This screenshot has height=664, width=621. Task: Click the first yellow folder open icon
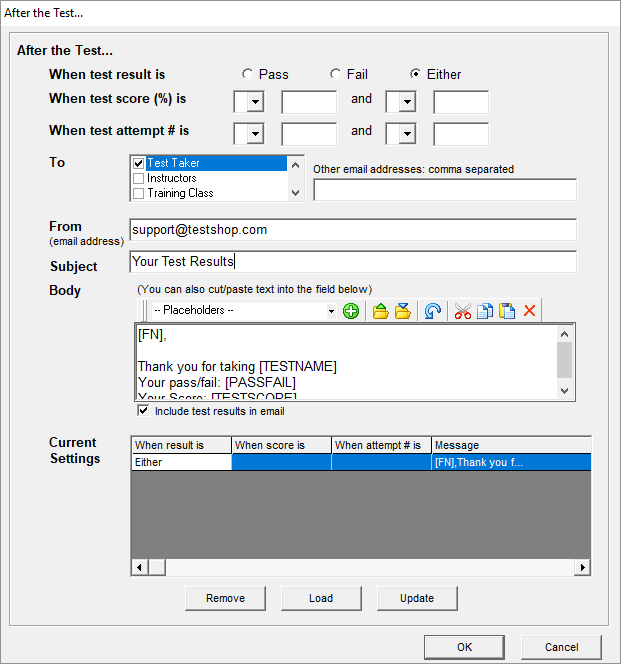pyautogui.click(x=381, y=311)
